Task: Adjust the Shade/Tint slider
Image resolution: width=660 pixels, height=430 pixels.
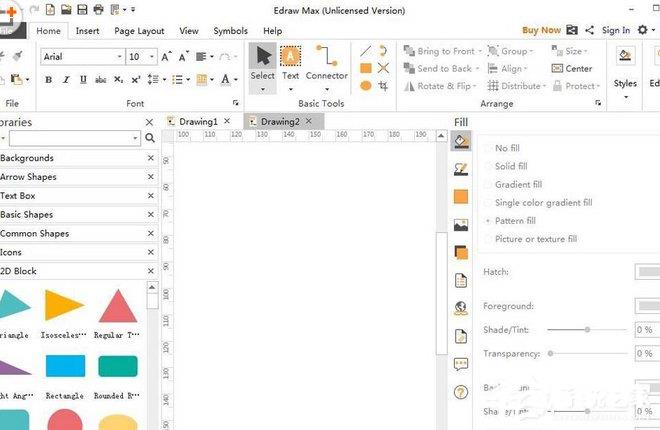Action: click(x=586, y=329)
